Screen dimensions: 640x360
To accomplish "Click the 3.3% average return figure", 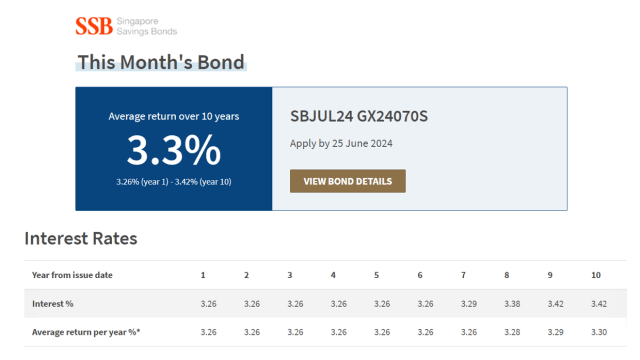I will click(x=174, y=150).
